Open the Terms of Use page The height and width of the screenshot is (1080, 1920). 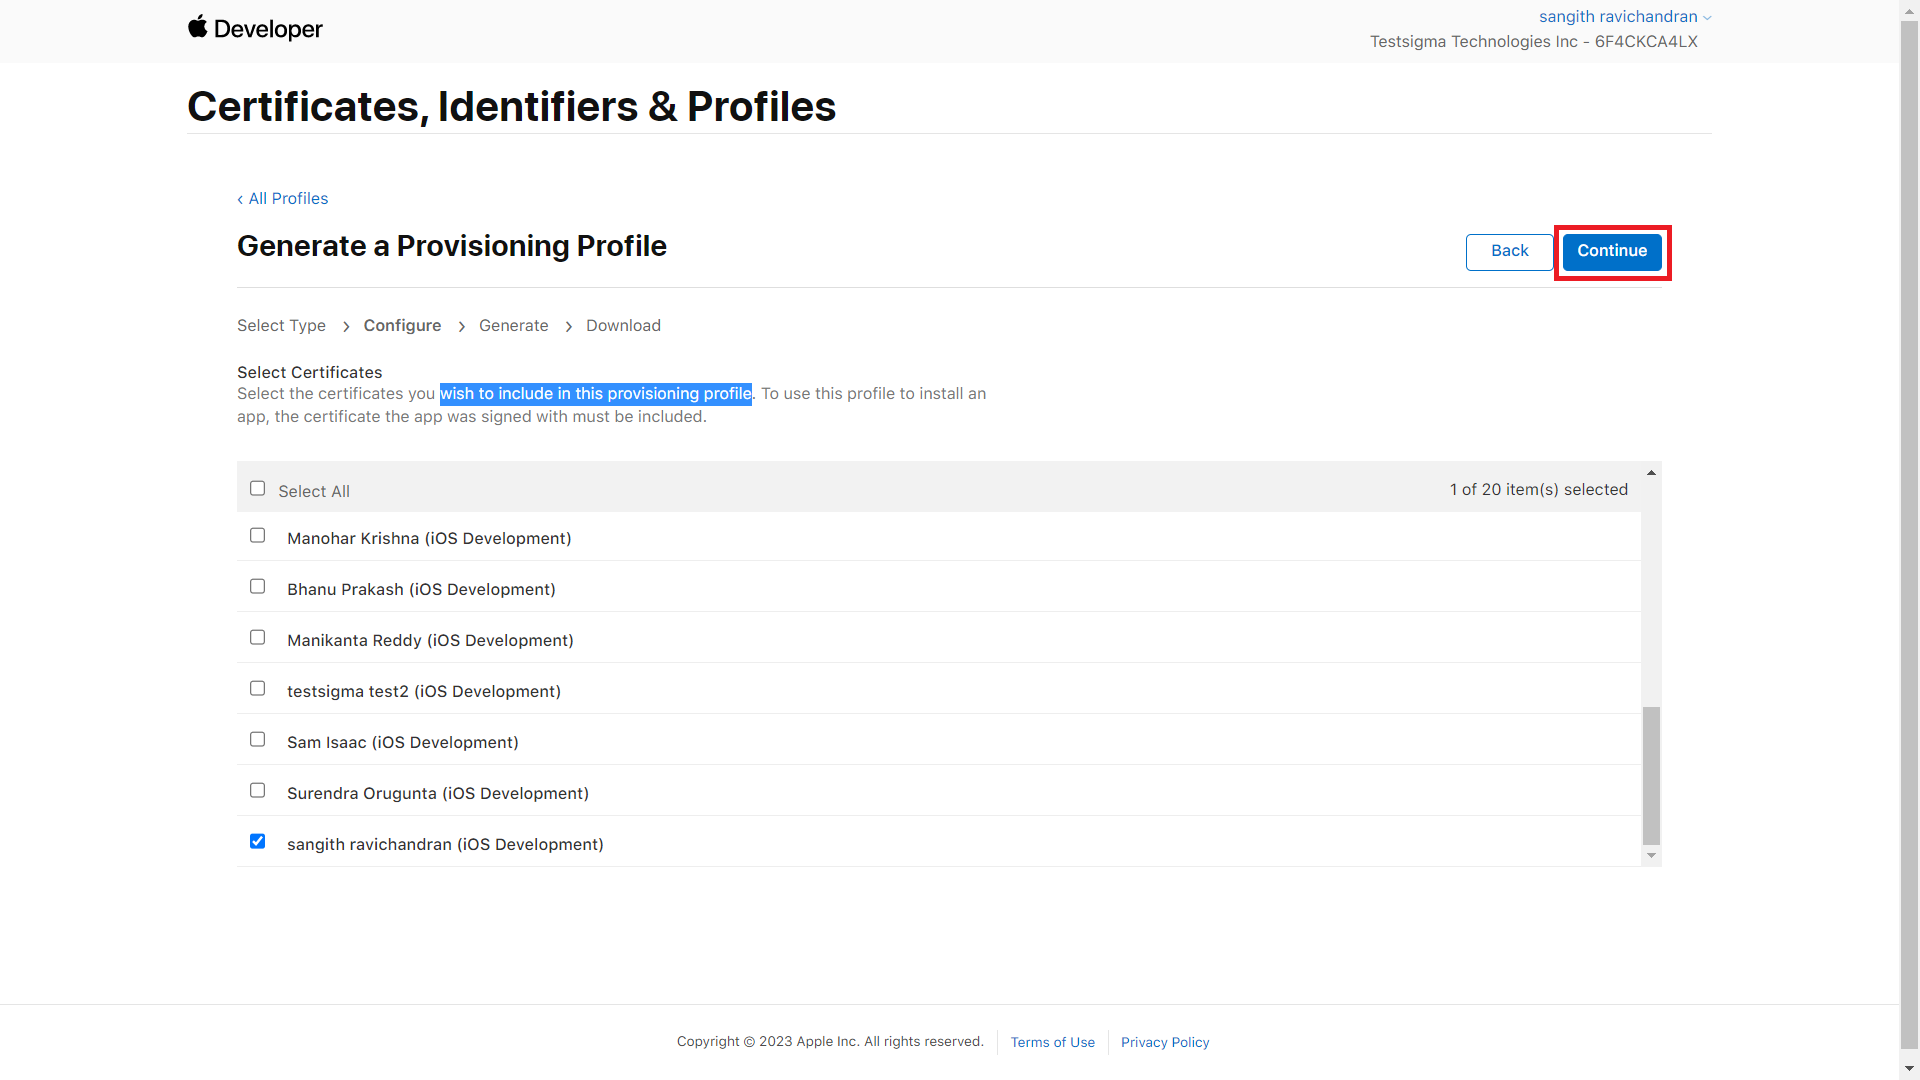click(x=1052, y=1040)
